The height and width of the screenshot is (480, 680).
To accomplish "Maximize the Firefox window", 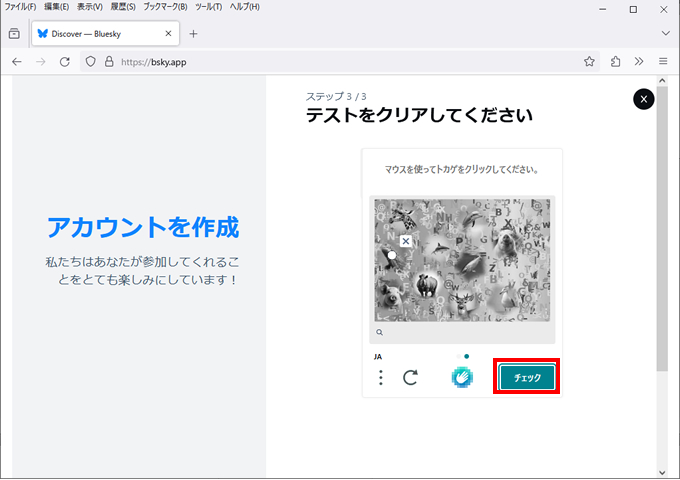I will [633, 9].
